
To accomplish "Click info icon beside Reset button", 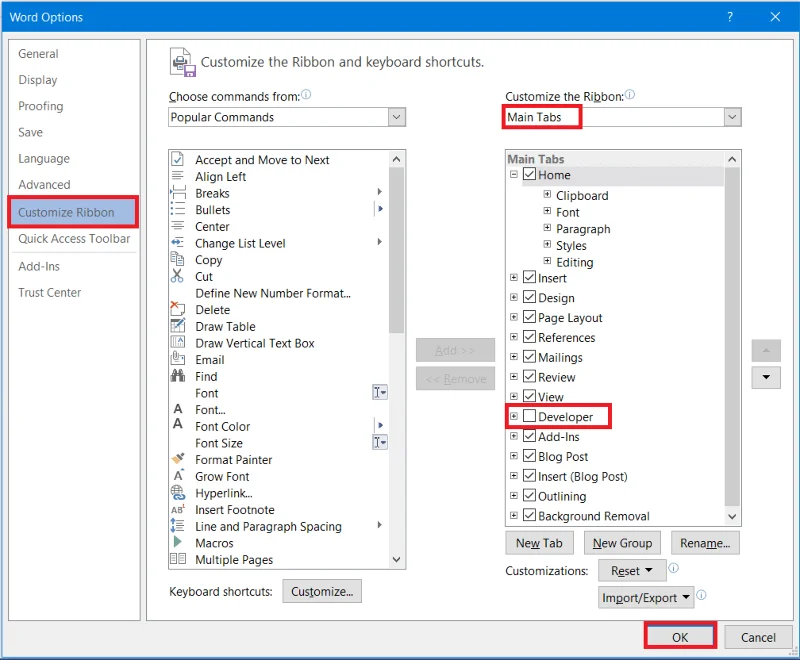I will pyautogui.click(x=673, y=568).
